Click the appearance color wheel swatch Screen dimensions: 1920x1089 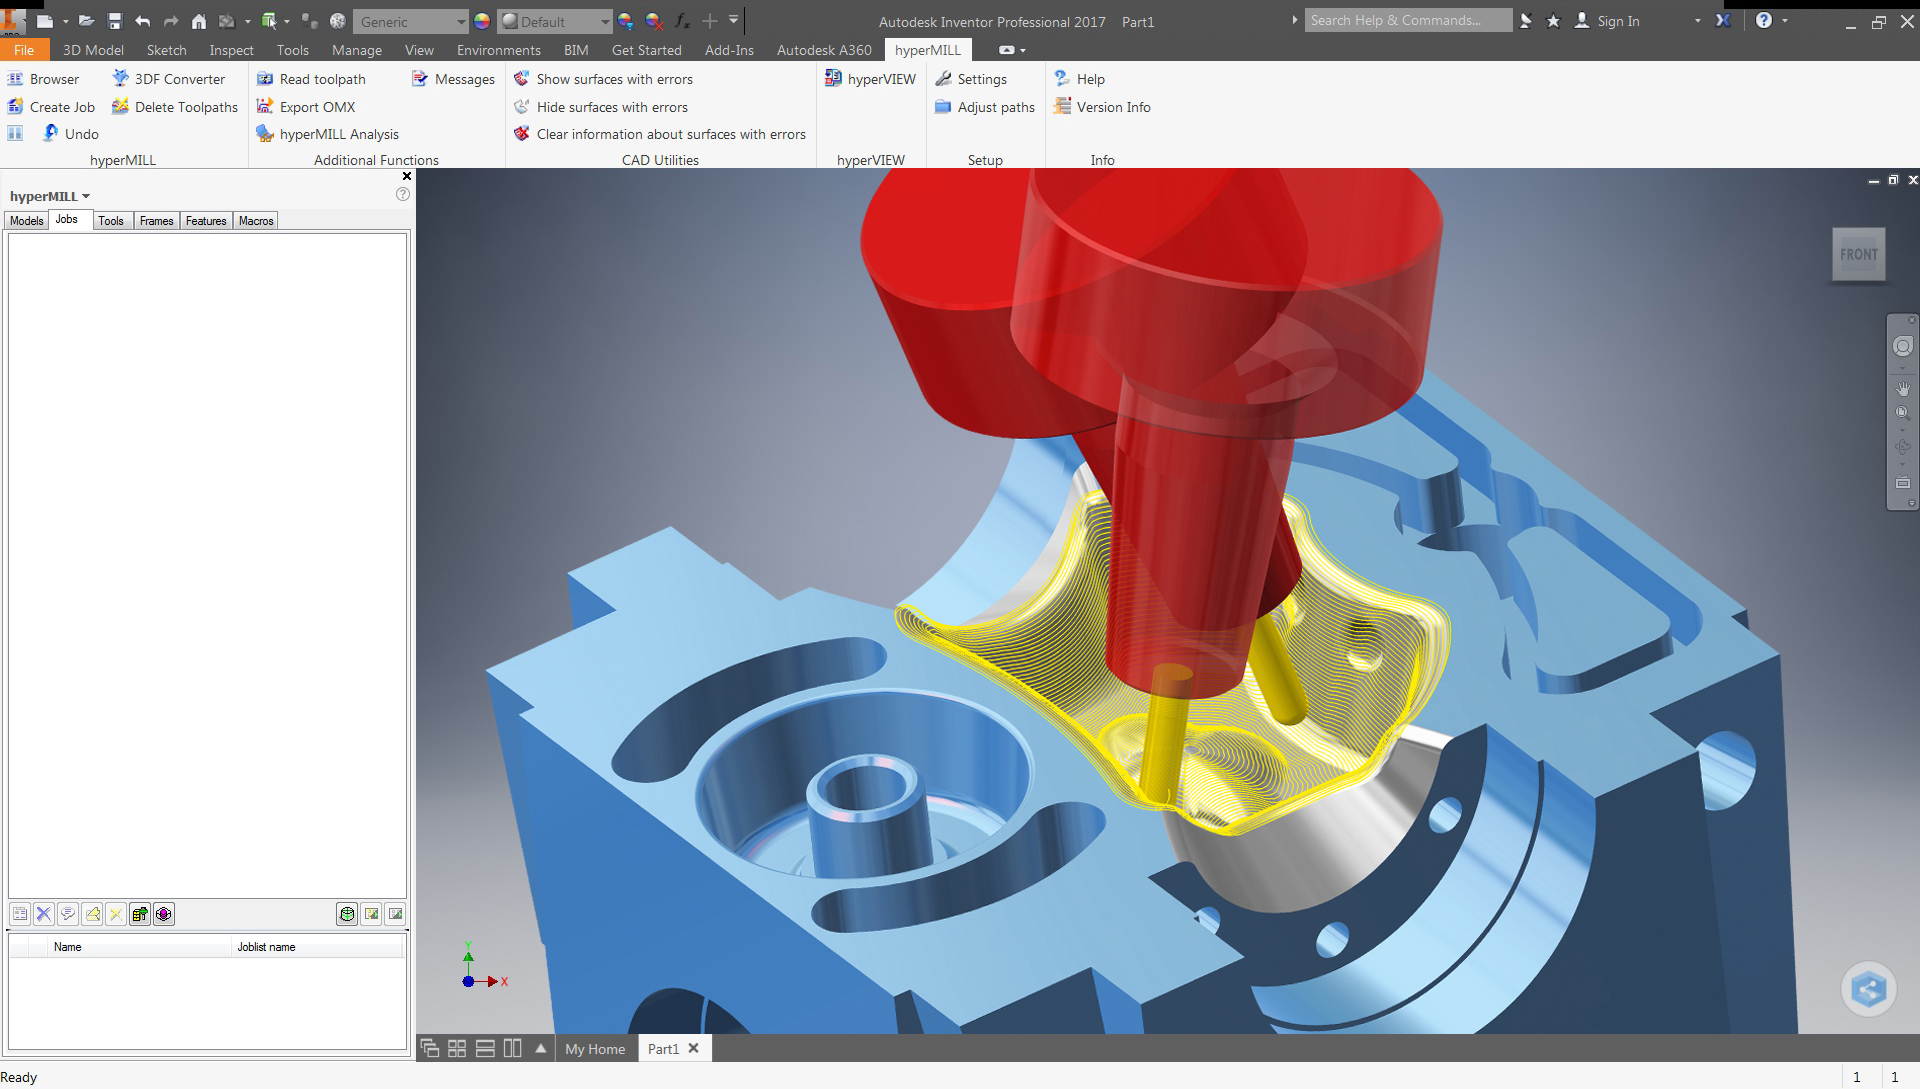click(x=482, y=21)
